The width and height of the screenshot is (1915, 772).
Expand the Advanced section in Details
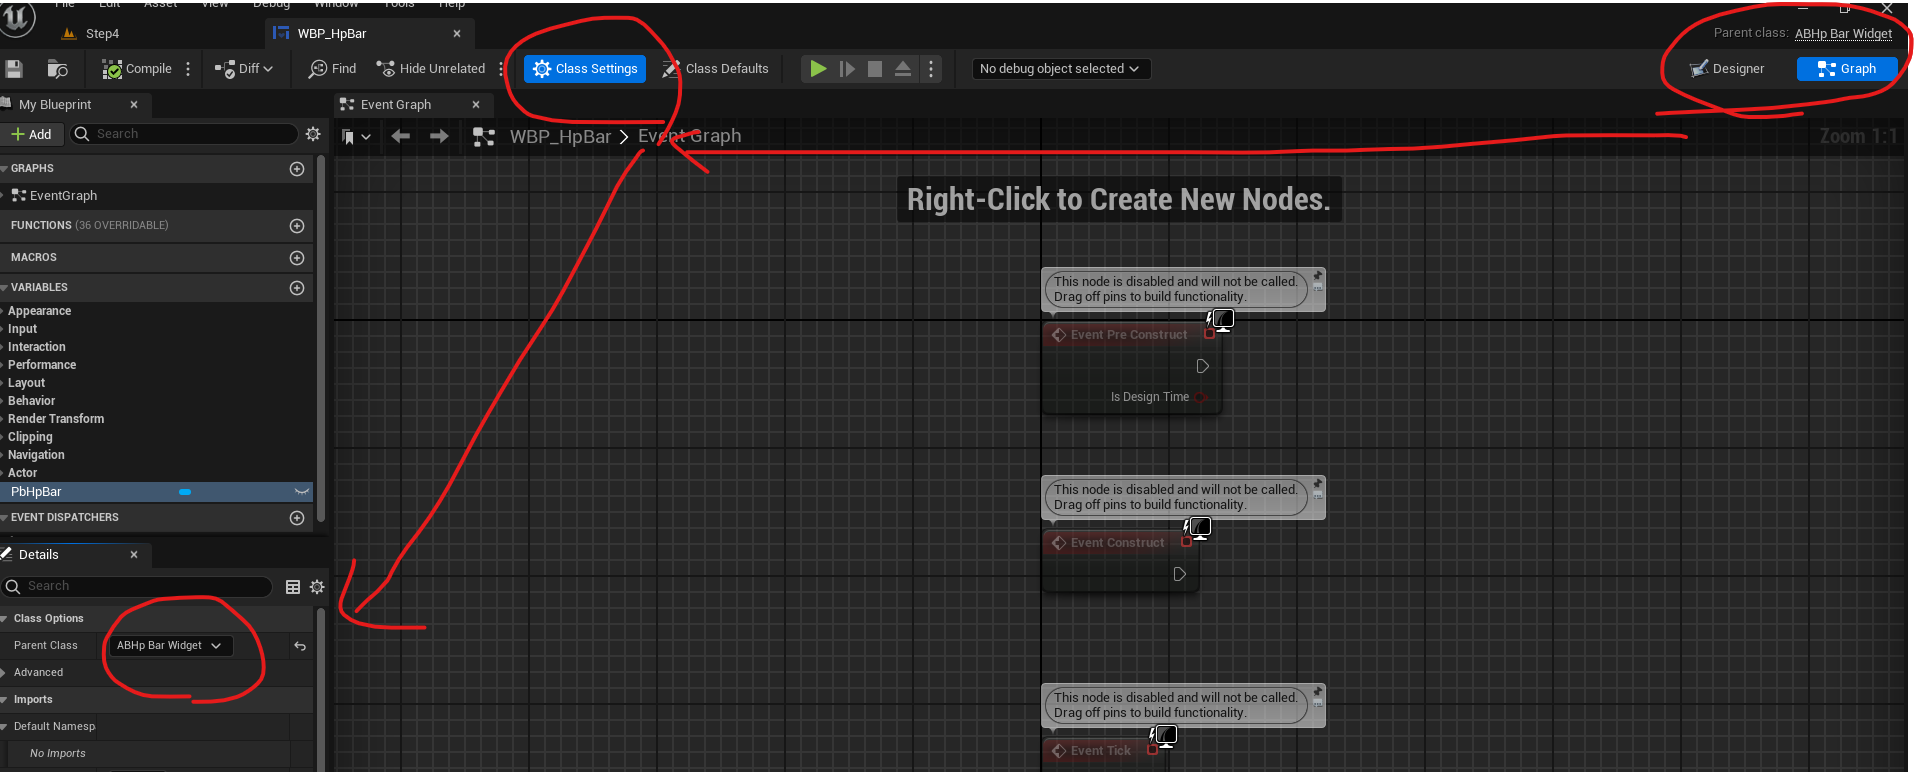click(x=4, y=673)
